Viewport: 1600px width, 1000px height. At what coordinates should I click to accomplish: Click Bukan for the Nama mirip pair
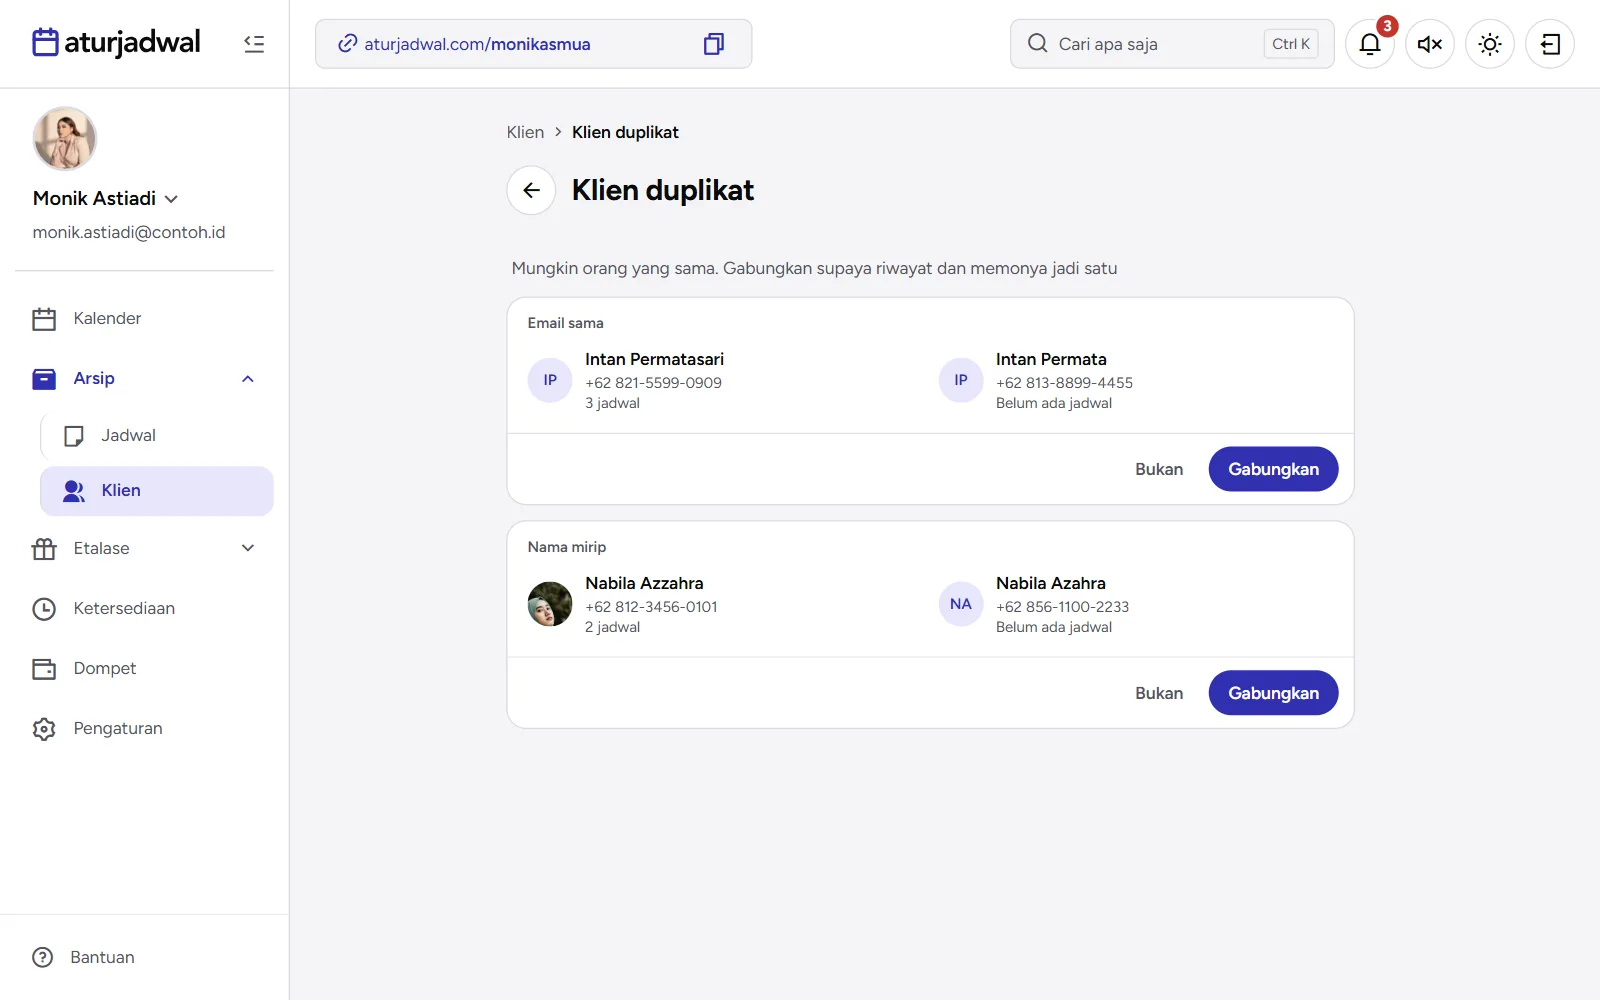click(x=1159, y=693)
